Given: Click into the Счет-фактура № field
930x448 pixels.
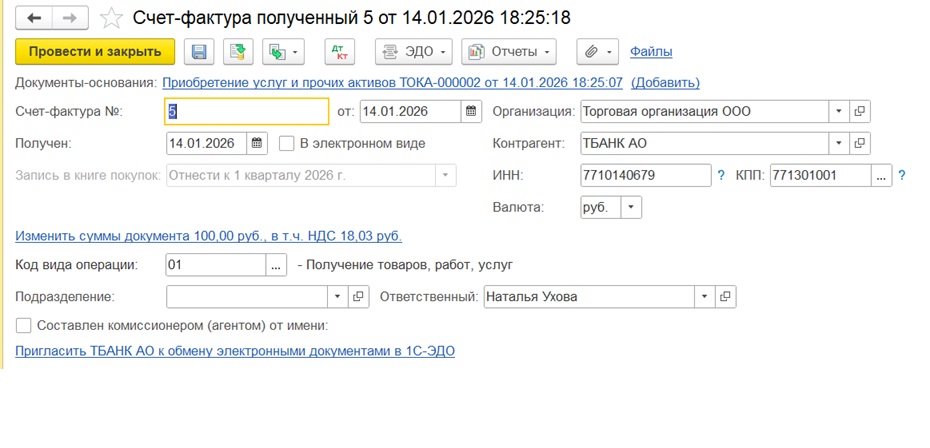Looking at the screenshot, I should click(246, 111).
